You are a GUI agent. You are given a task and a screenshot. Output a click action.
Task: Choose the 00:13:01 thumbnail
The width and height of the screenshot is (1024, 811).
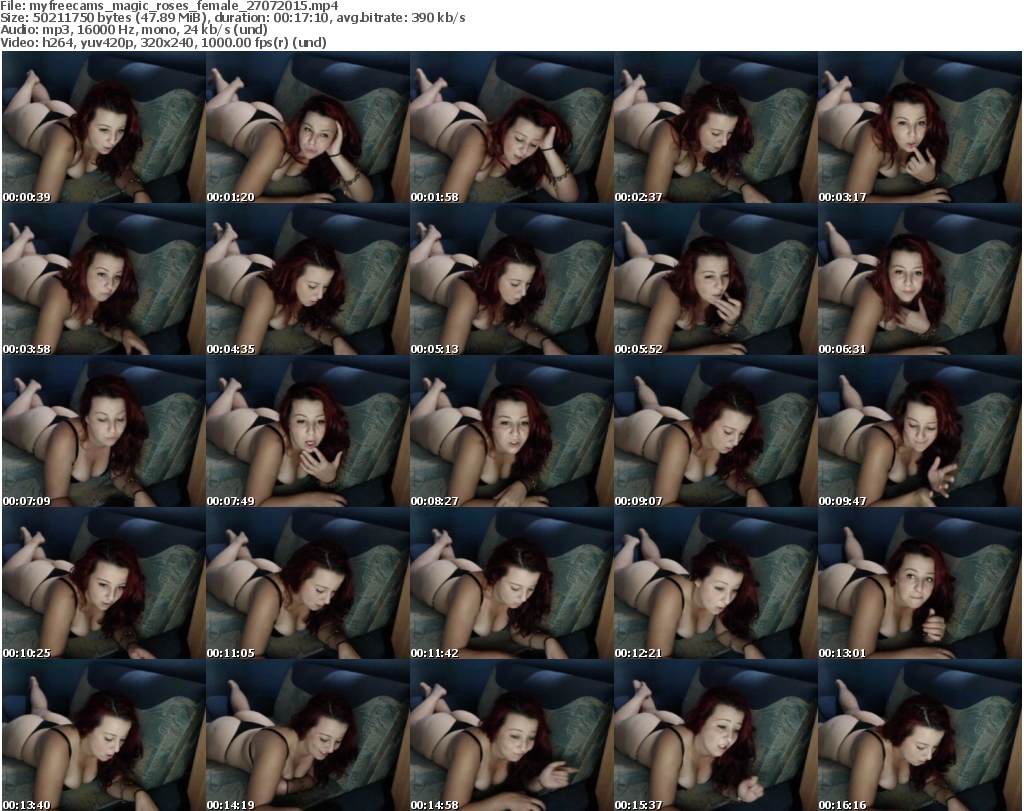click(920, 584)
